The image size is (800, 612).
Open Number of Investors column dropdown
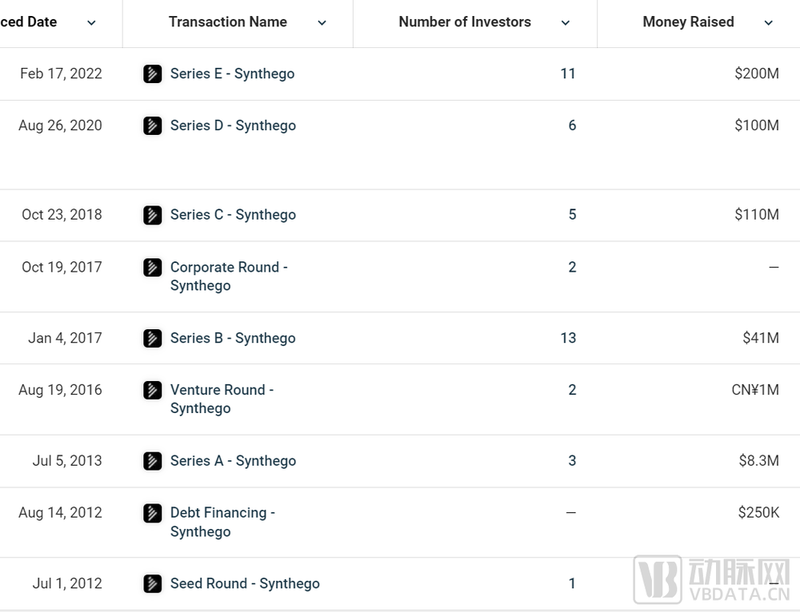pyautogui.click(x=566, y=23)
